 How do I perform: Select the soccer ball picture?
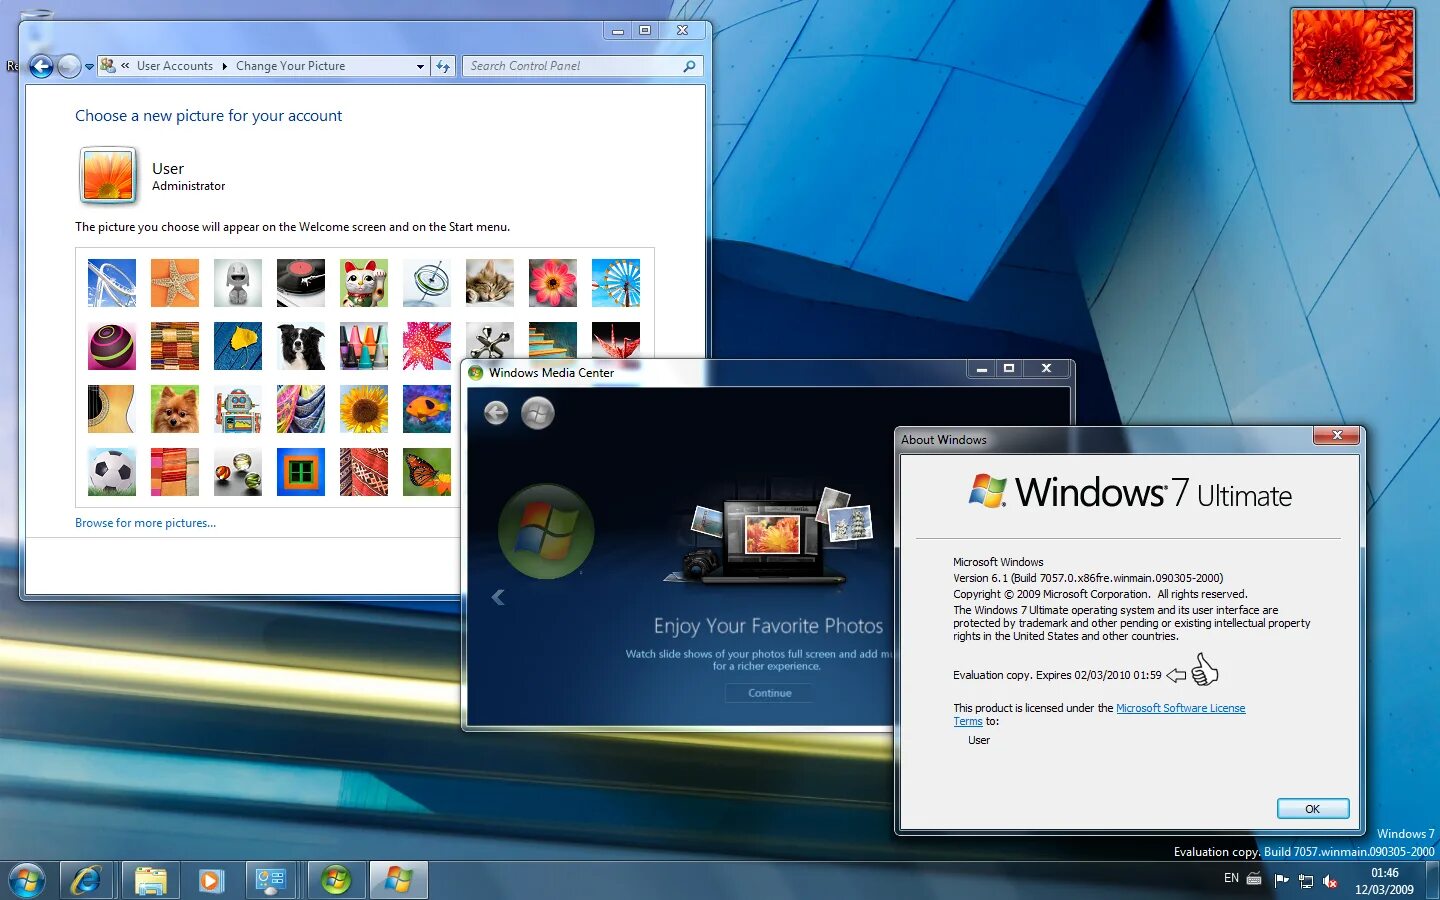[111, 472]
